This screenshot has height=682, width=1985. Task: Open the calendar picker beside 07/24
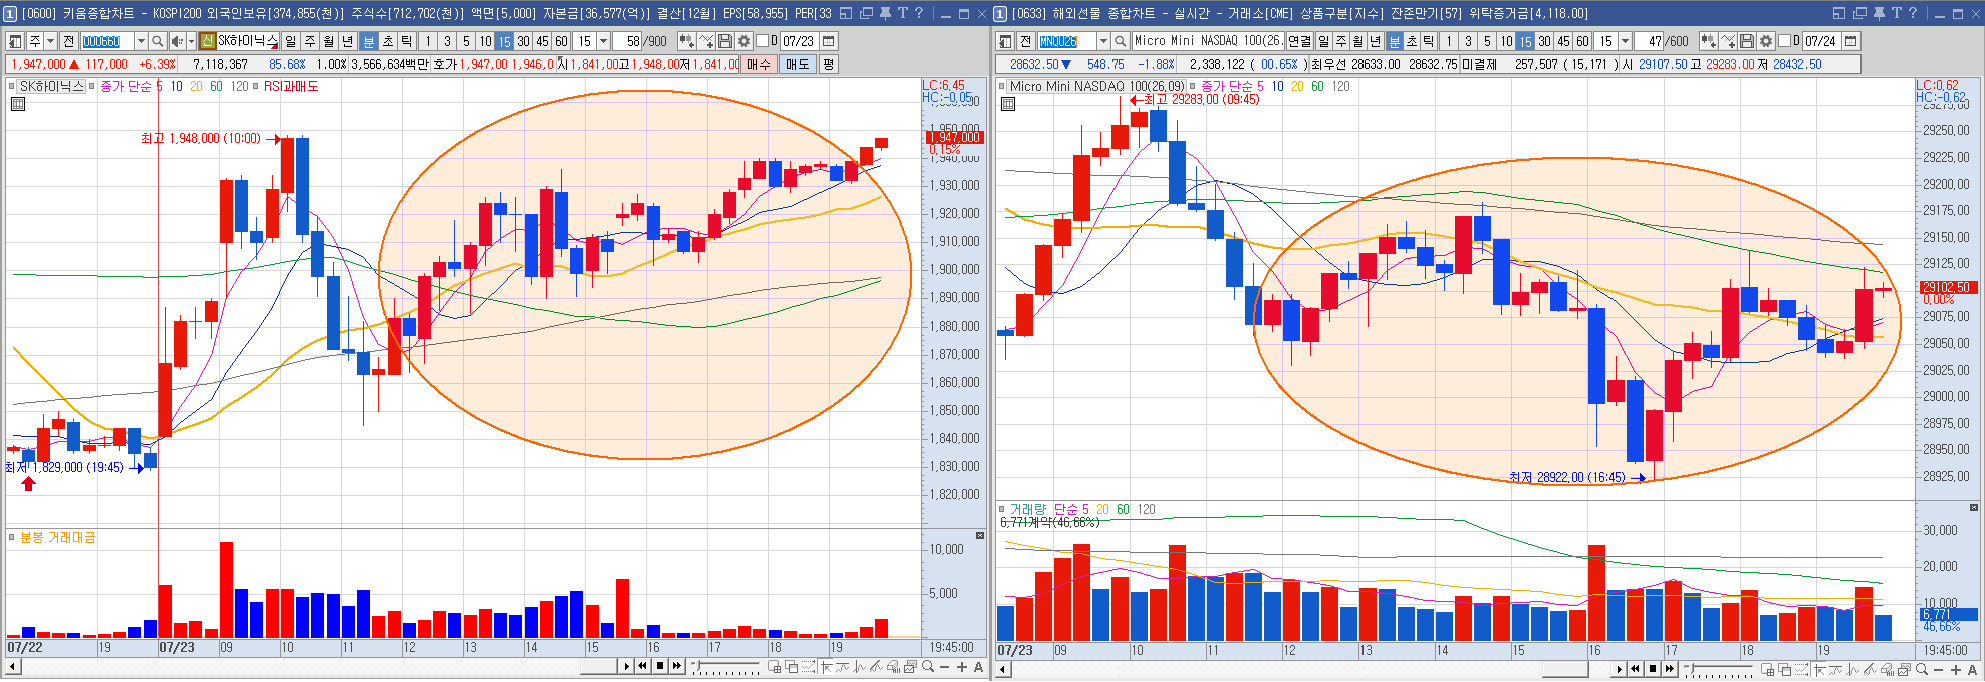click(1851, 41)
